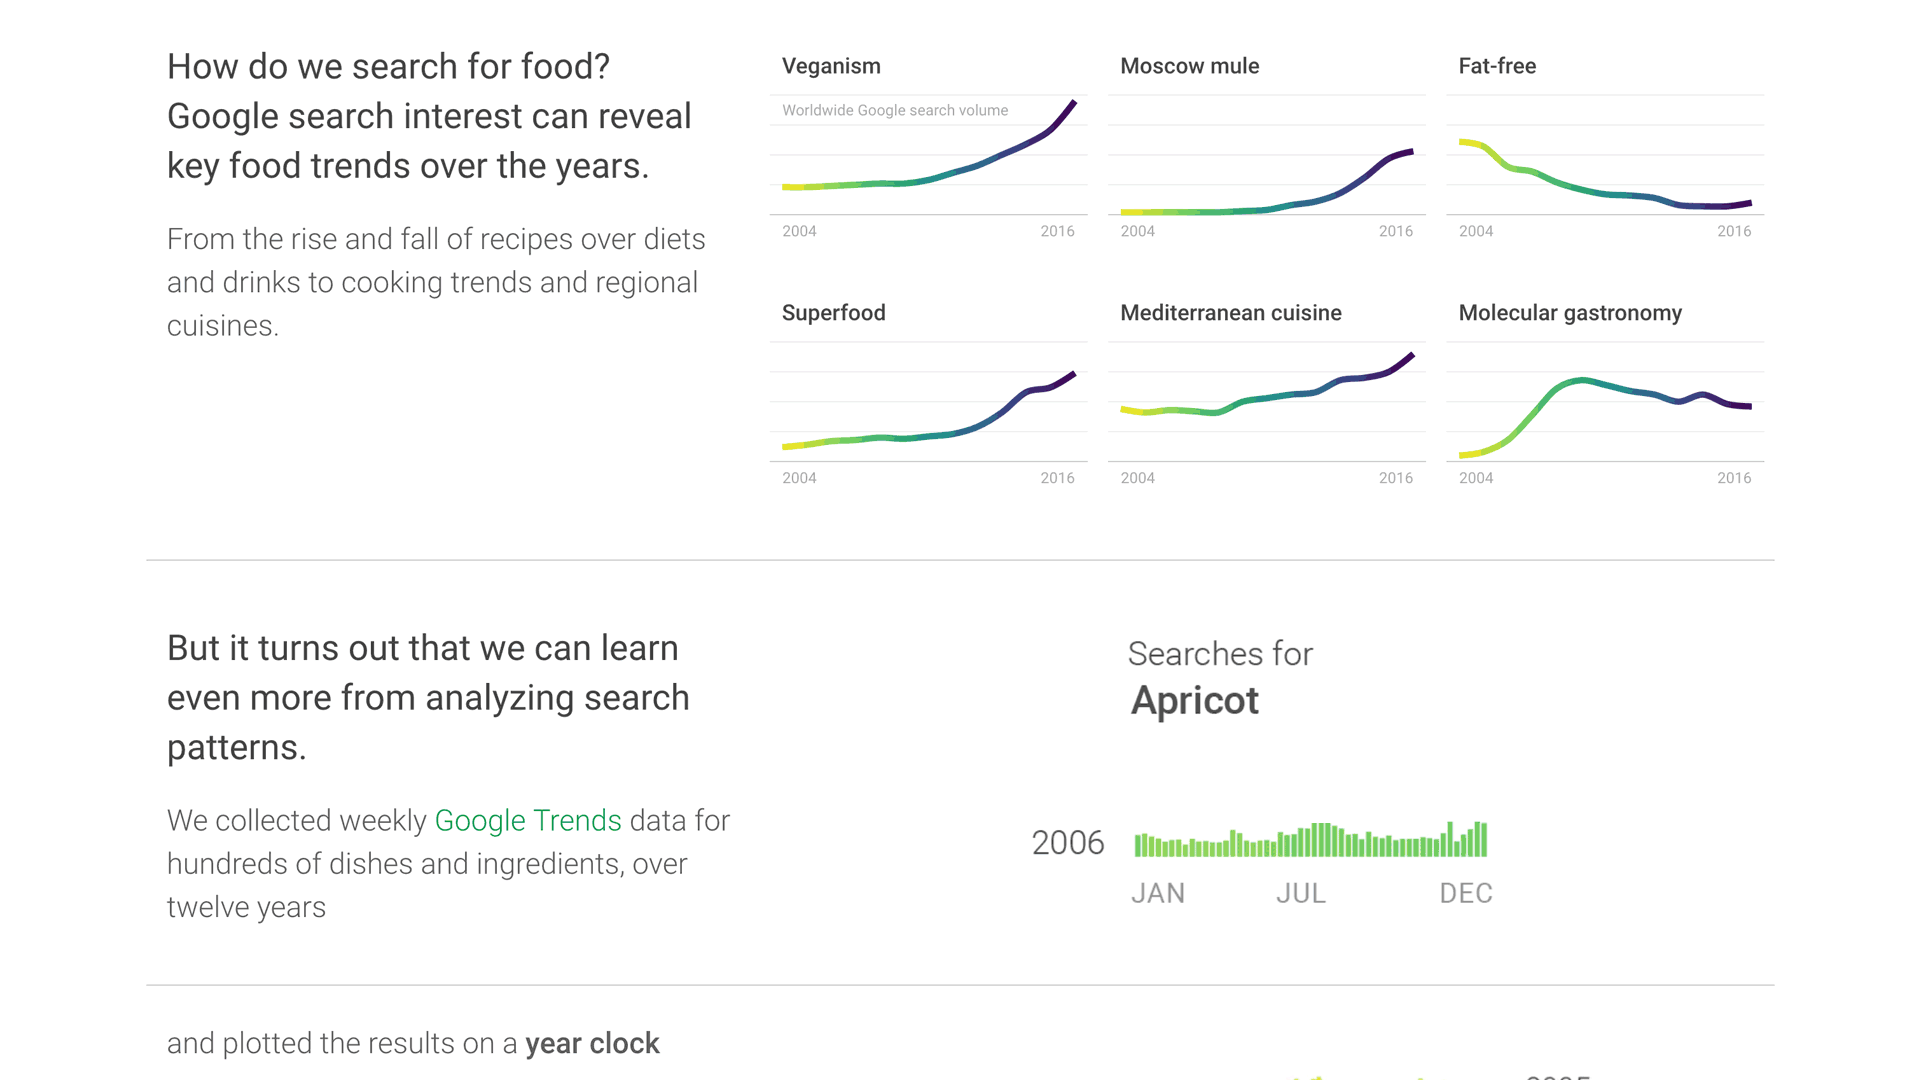Click the Molecular gastronomy chart title
The image size is (1920, 1080).
point(1570,313)
